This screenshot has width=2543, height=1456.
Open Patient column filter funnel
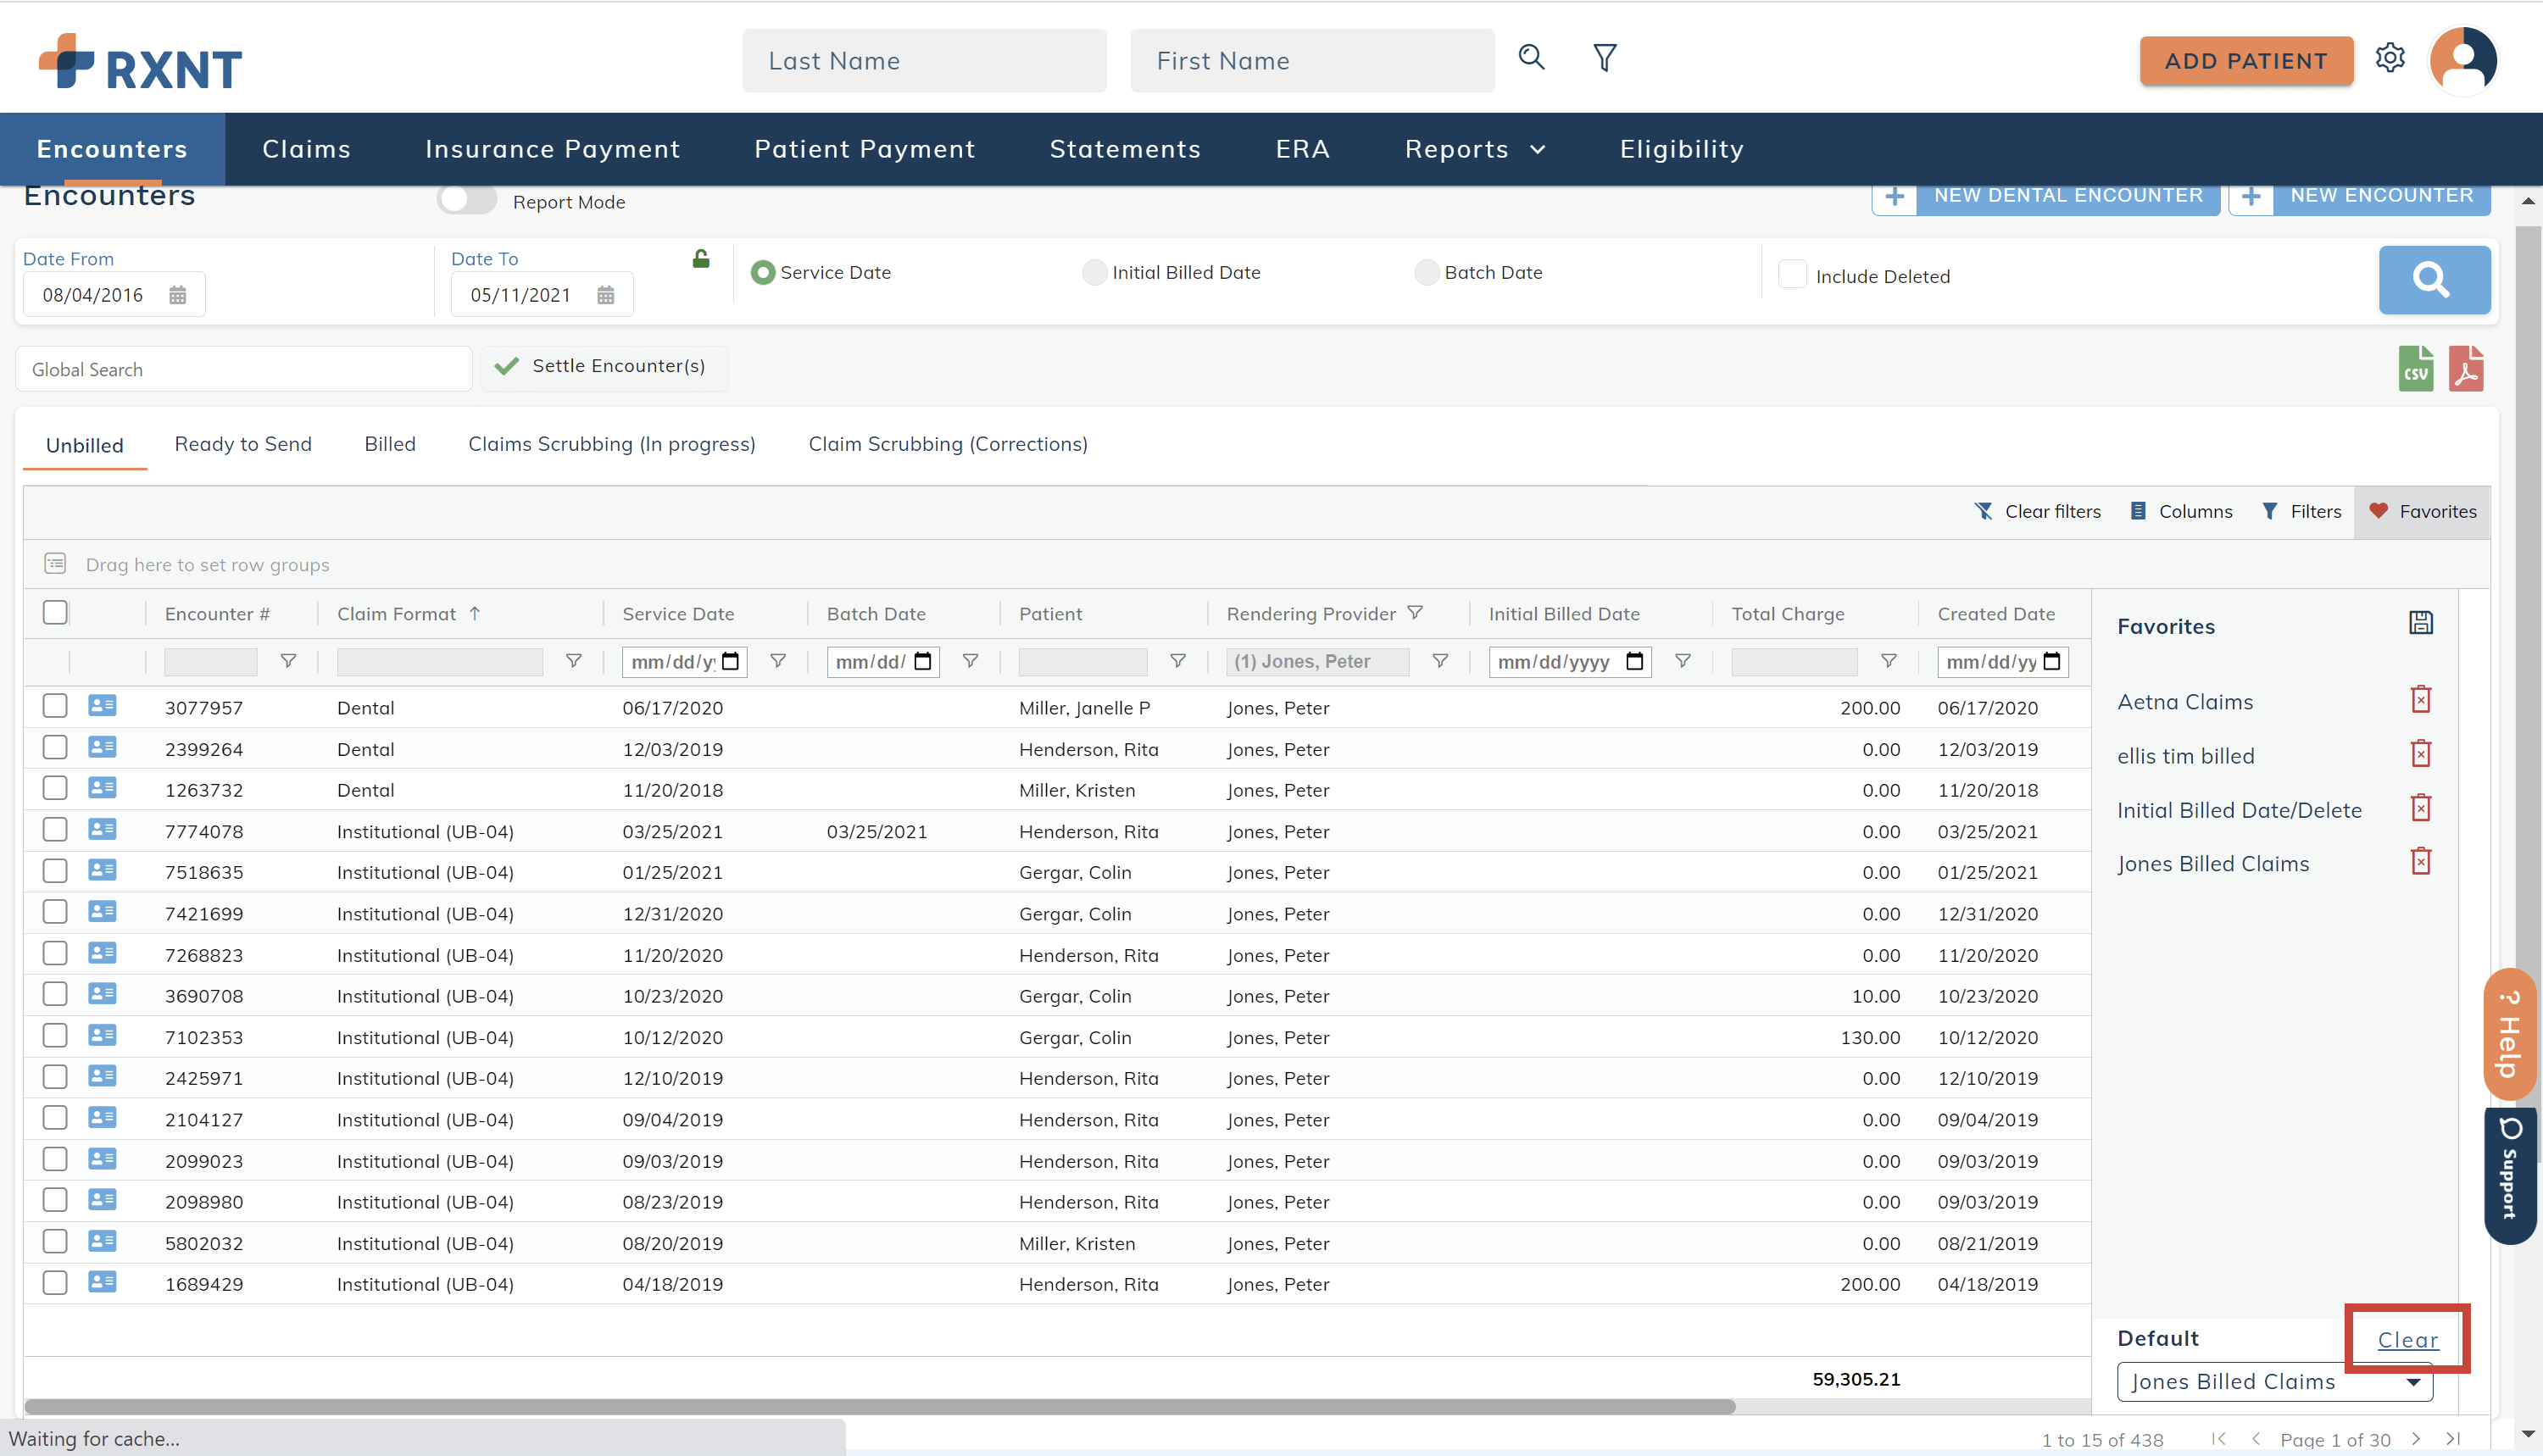click(1178, 661)
